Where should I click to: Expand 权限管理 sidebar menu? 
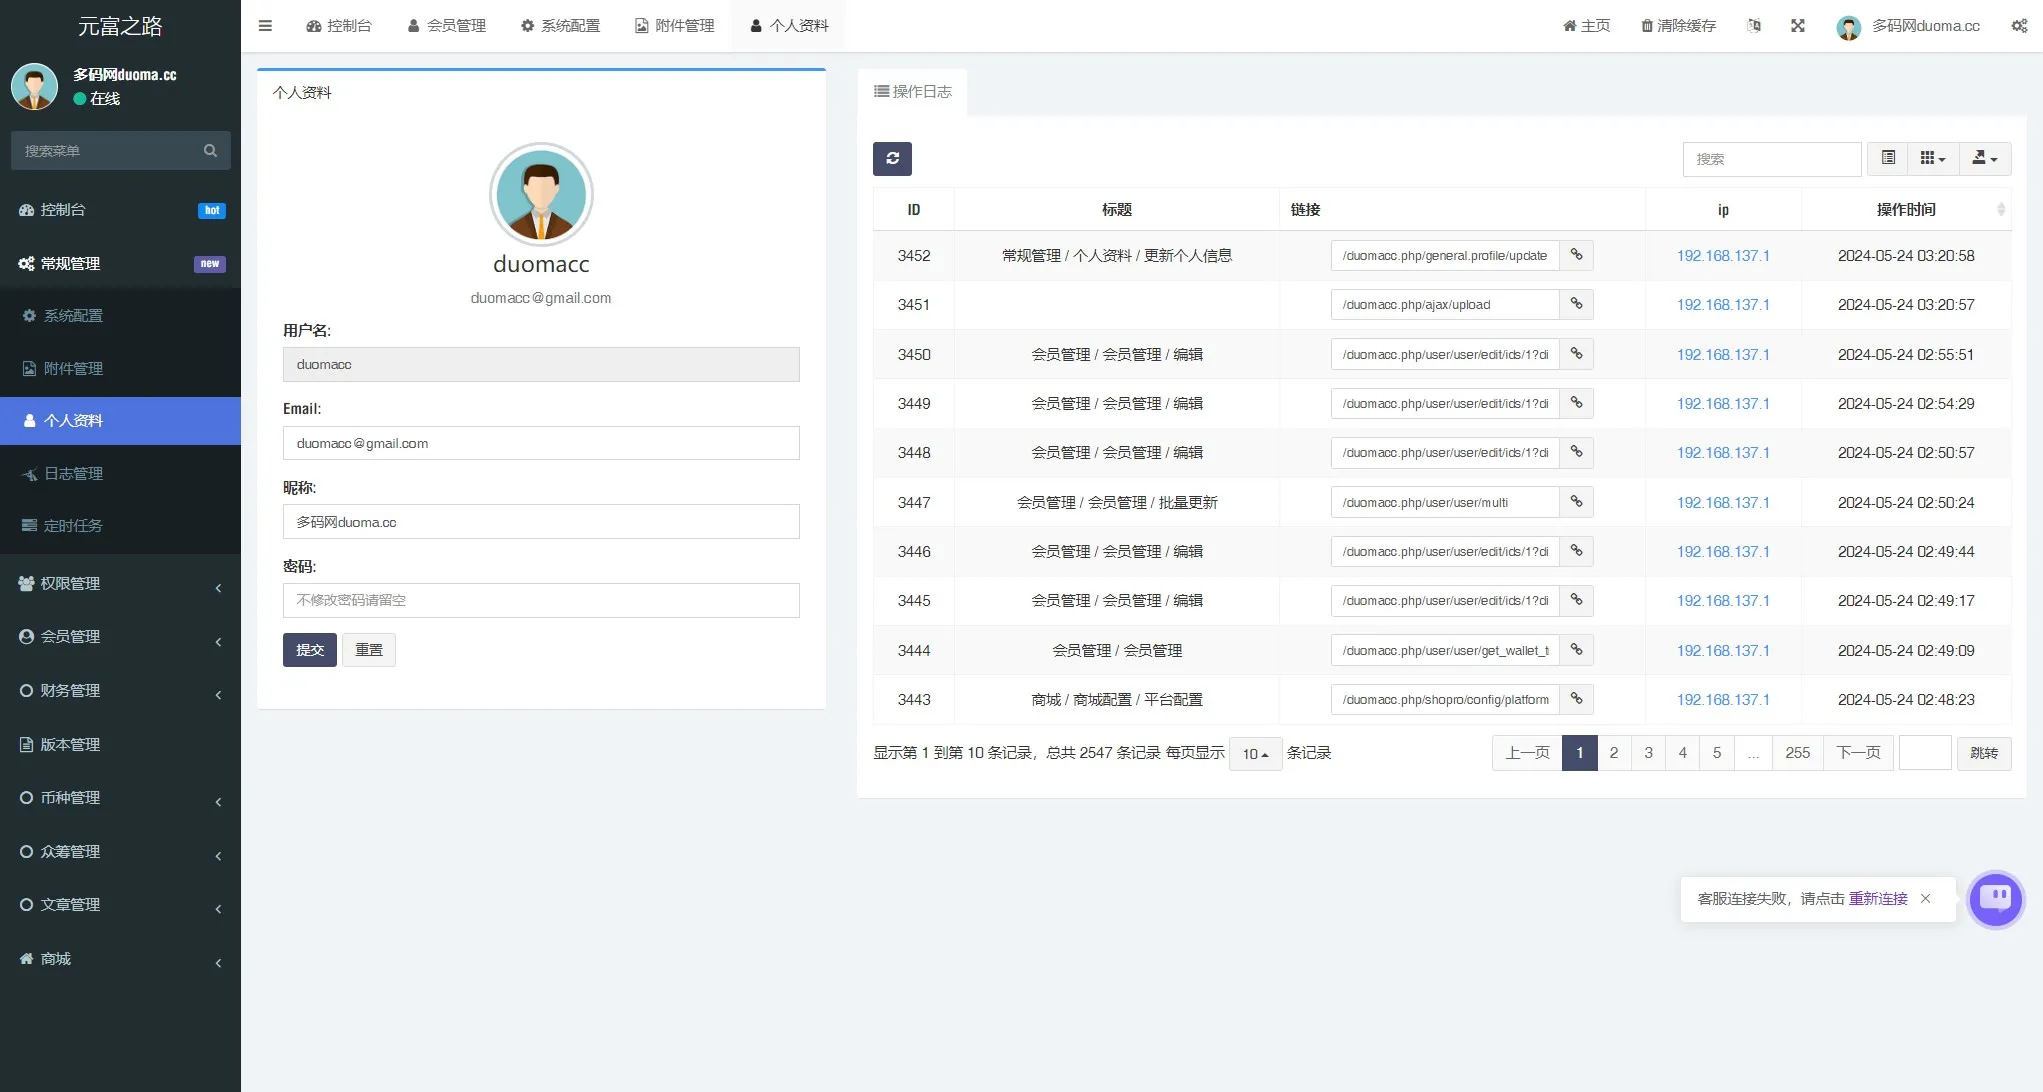[120, 584]
